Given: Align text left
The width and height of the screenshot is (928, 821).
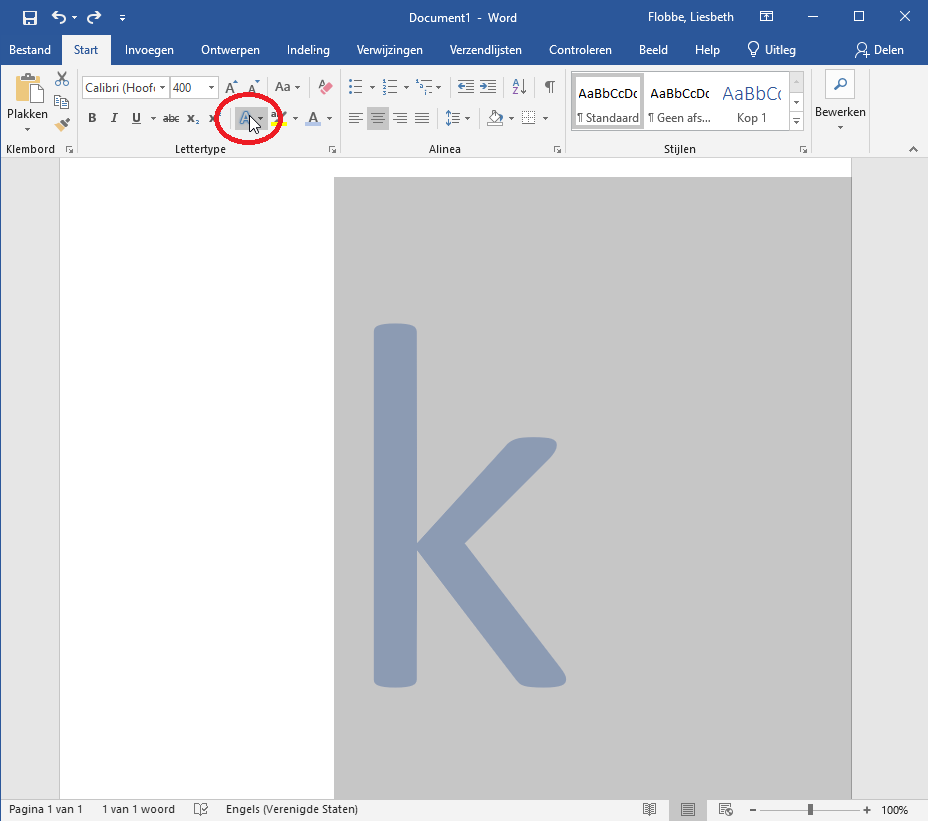Looking at the screenshot, I should tap(356, 118).
